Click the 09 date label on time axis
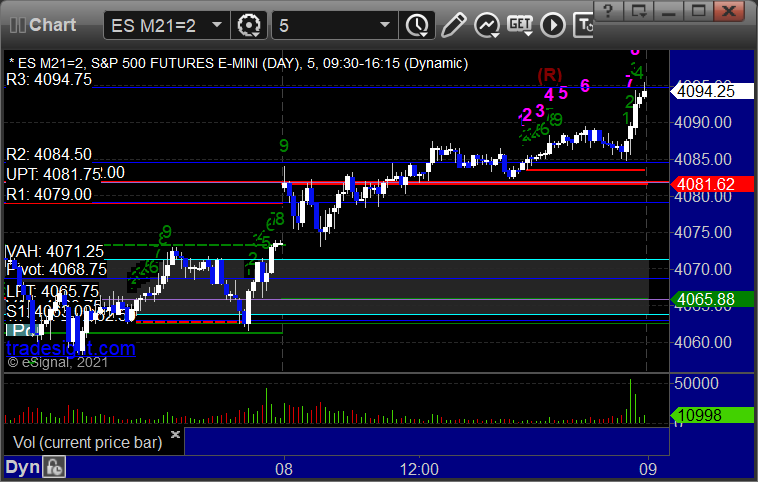This screenshot has height=482, width=758. (648, 469)
